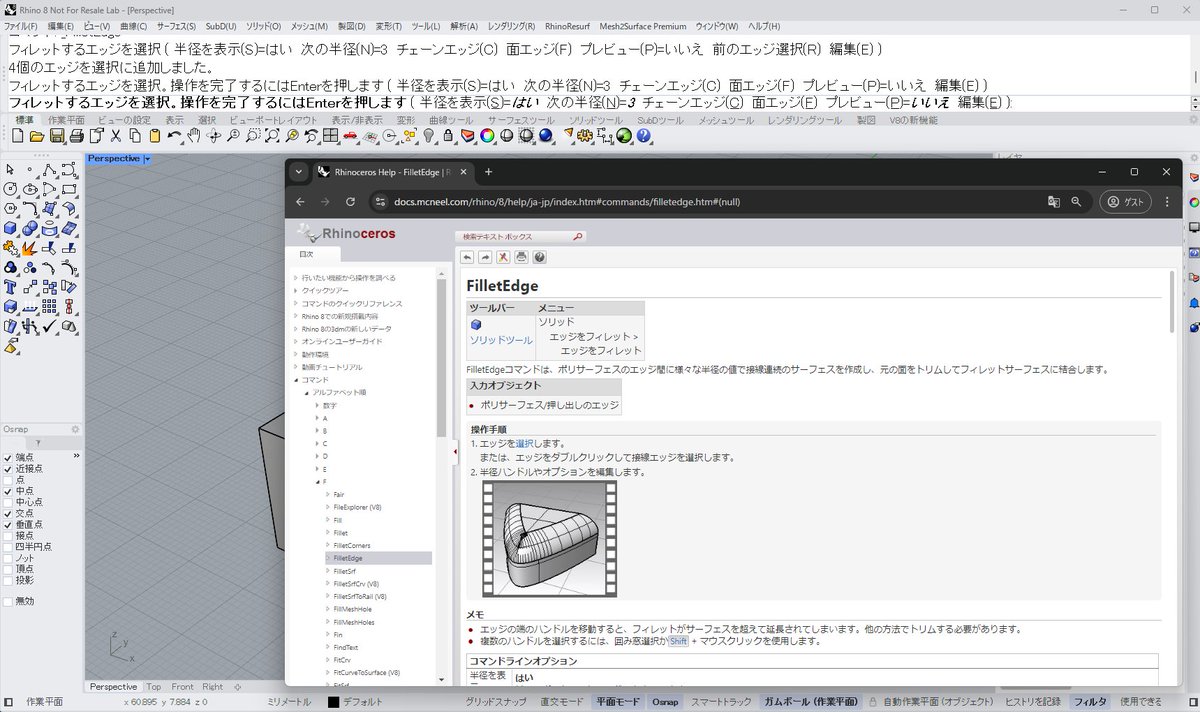This screenshot has width=1200, height=712.
Task: Toggle グリッドスナップ in status bar
Action: [x=496, y=702]
